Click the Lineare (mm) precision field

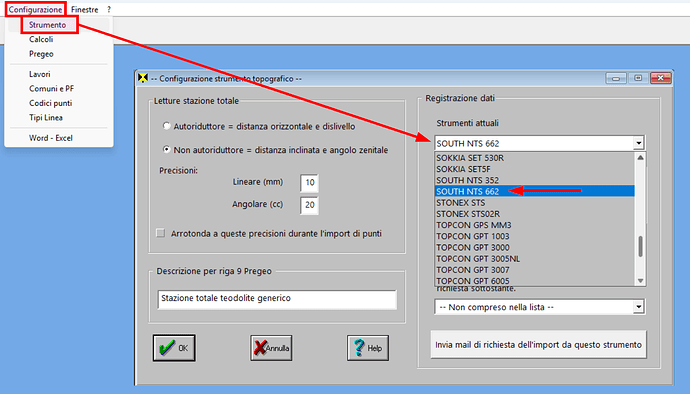[309, 183]
